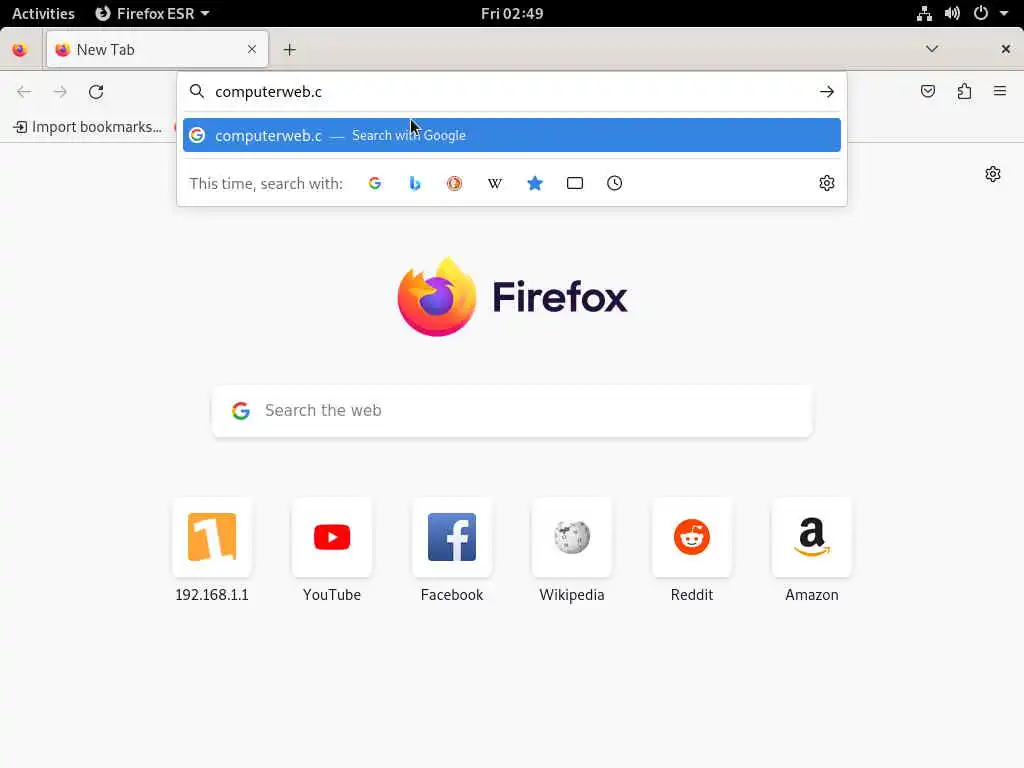This screenshot has height=768, width=1024.
Task: Expand the system menu arrow
Action: (x=1004, y=13)
